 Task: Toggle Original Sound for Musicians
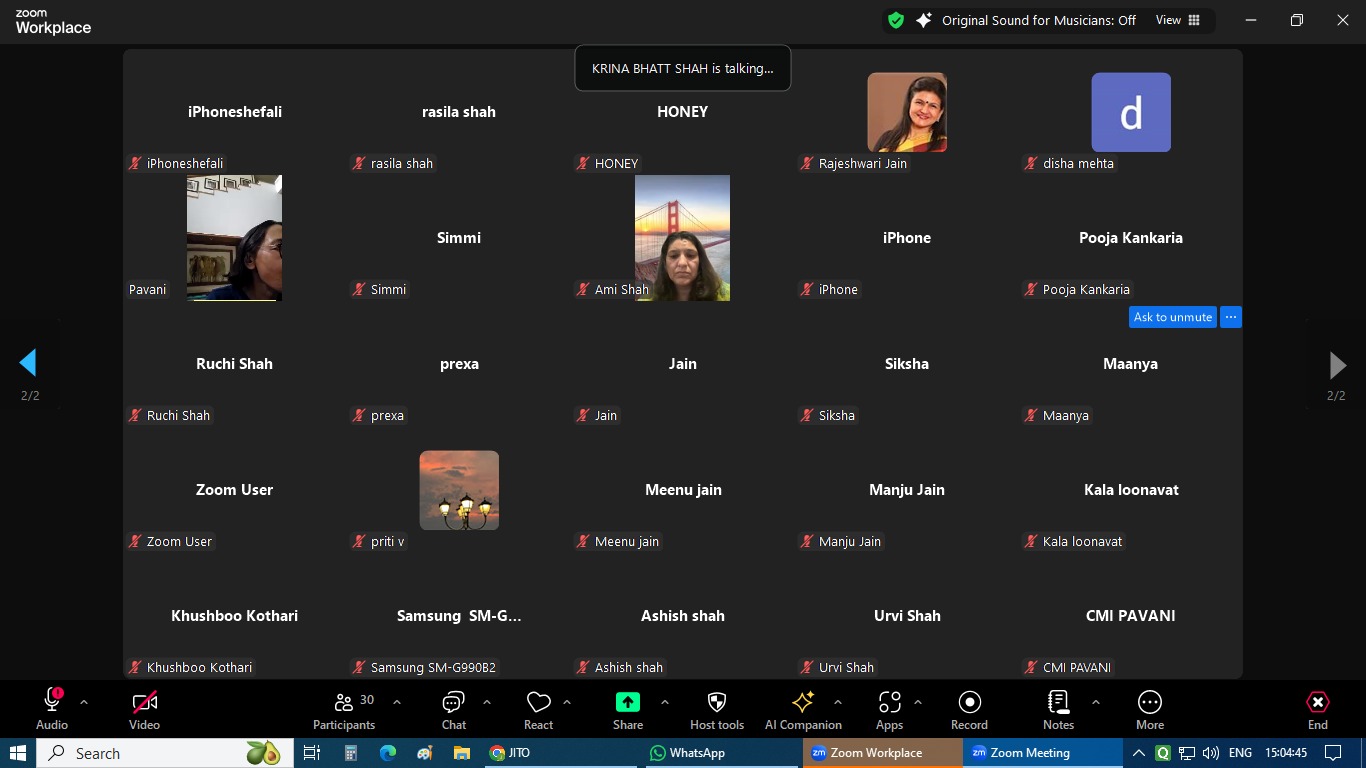point(1037,20)
